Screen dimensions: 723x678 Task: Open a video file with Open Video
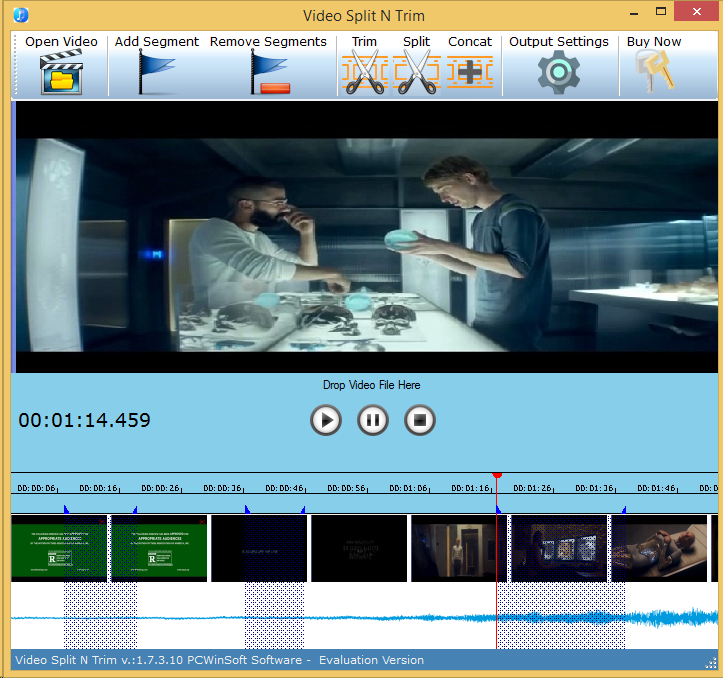coord(61,65)
